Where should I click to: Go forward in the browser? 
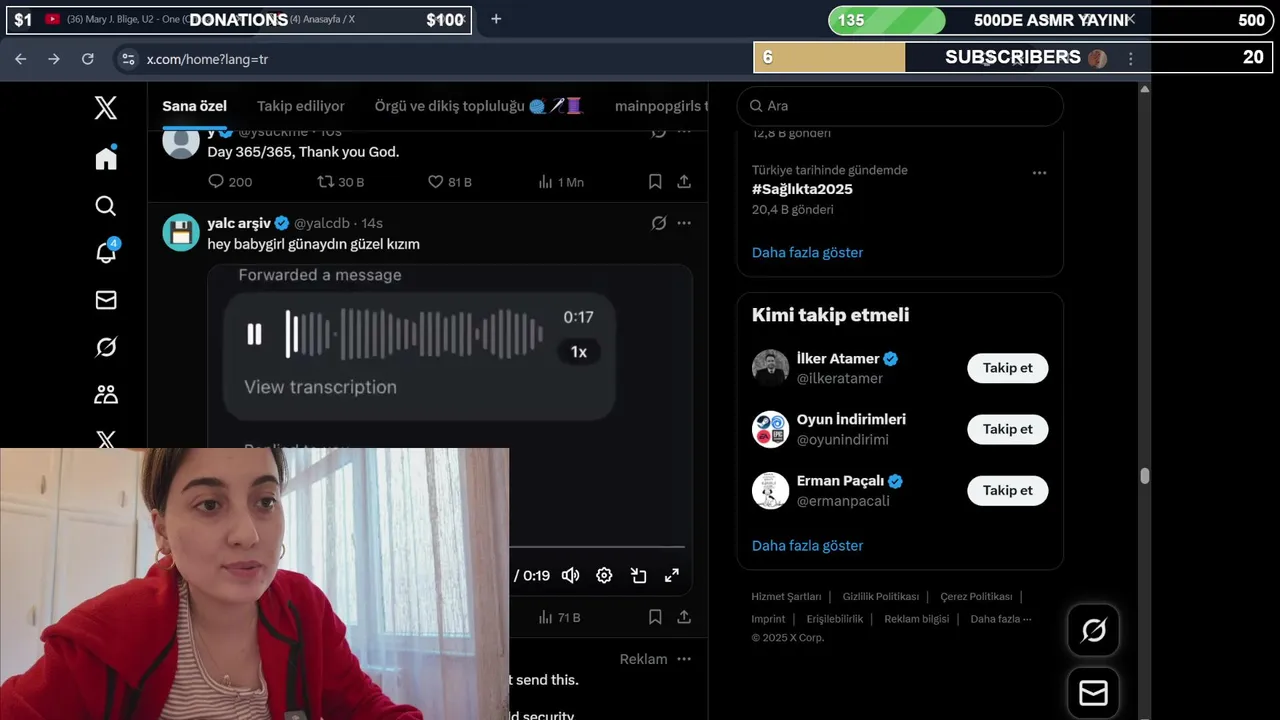pos(54,59)
